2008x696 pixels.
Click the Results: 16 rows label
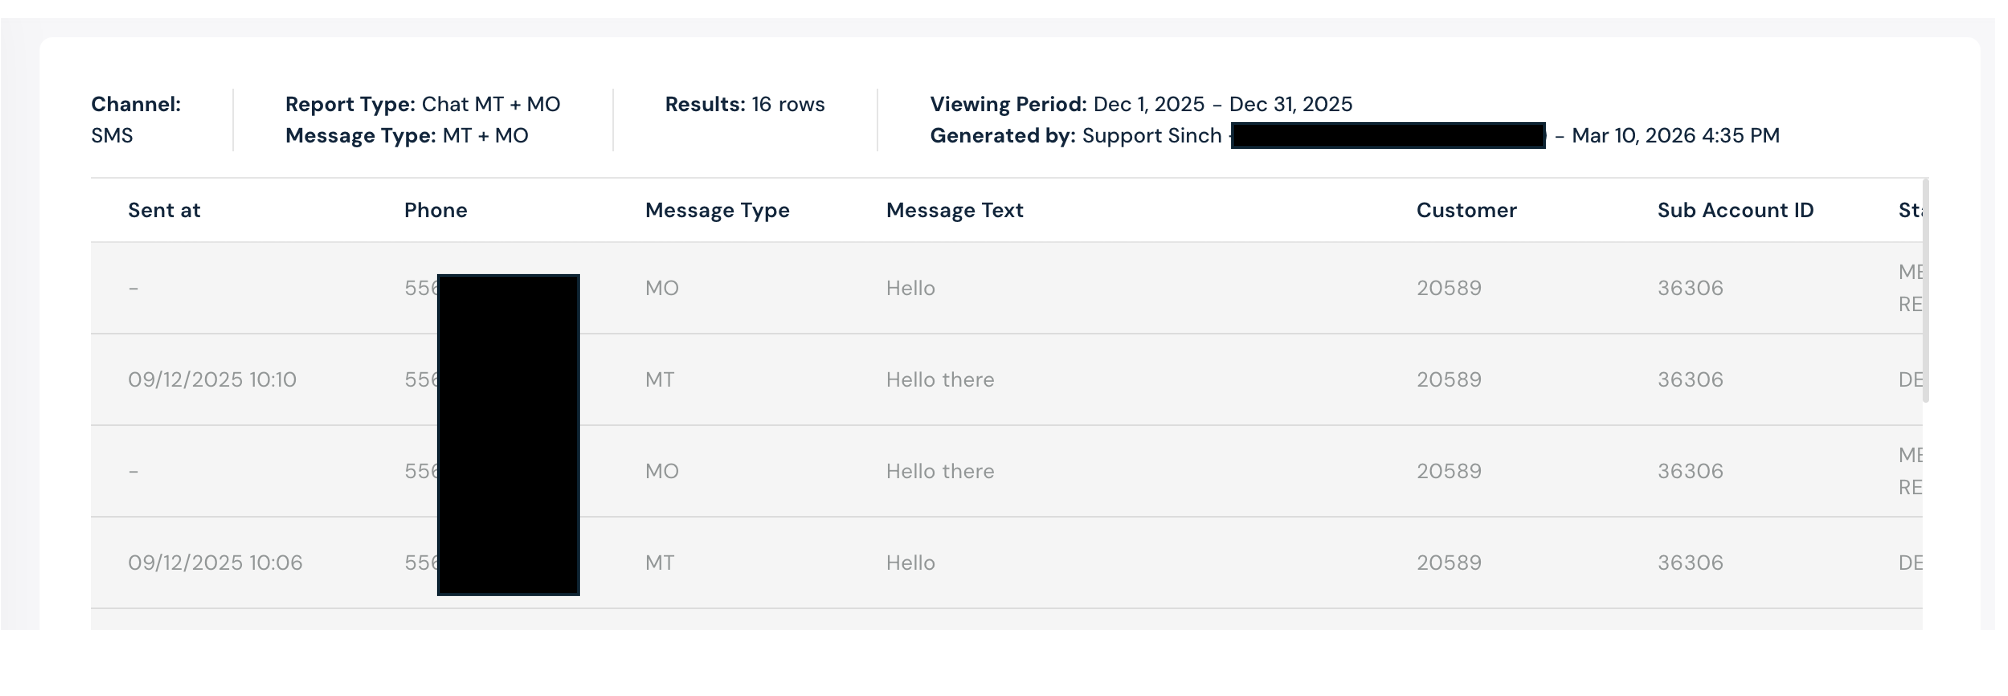[745, 104]
